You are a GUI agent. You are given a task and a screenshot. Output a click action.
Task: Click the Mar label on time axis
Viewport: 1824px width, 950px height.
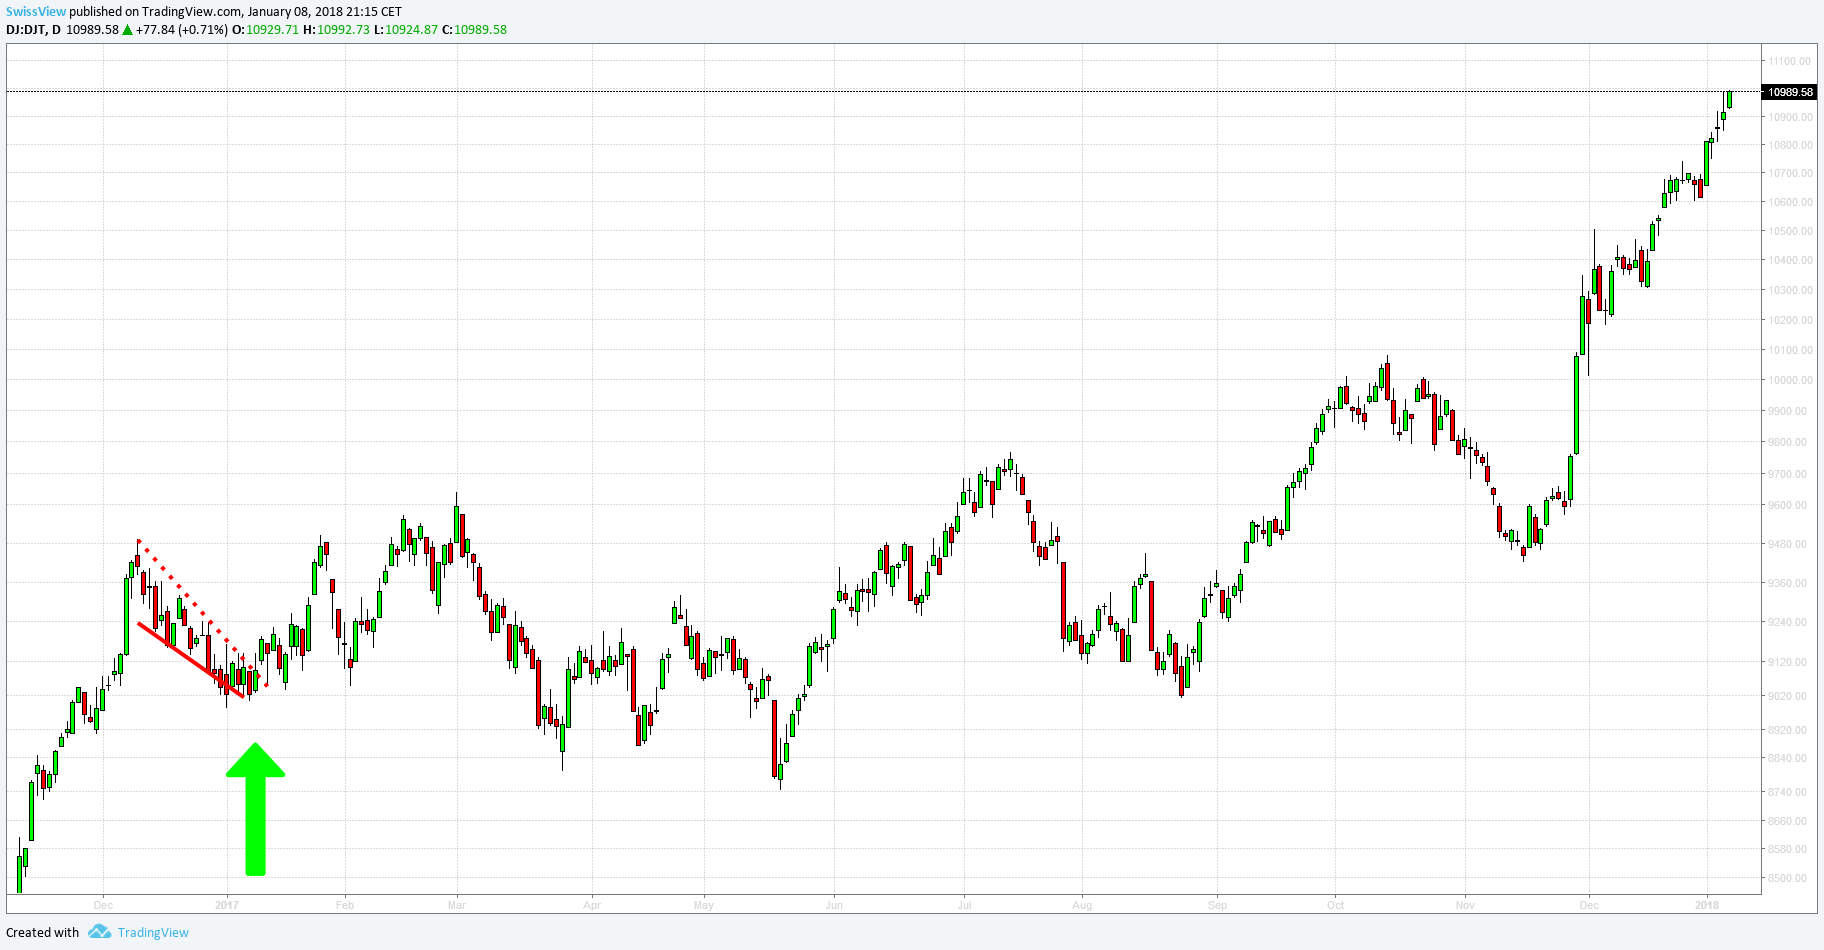tap(457, 905)
